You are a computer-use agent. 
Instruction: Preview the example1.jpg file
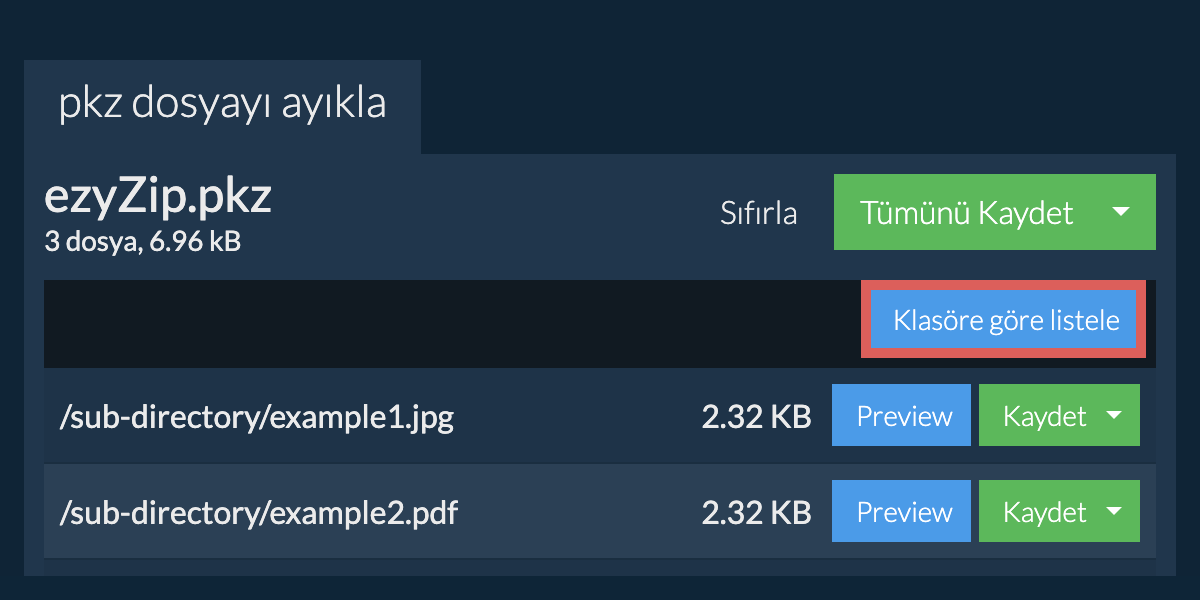[901, 416]
